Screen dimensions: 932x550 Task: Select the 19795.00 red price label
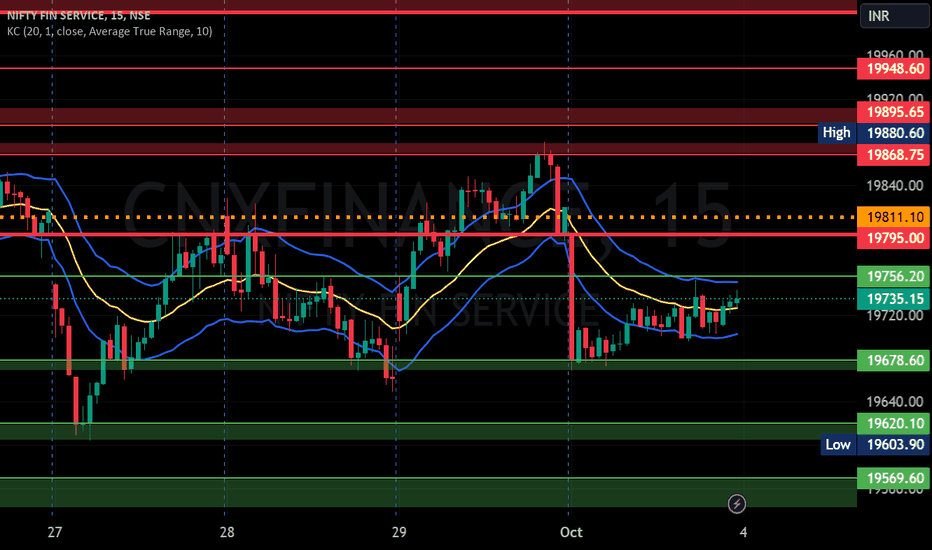pos(893,238)
